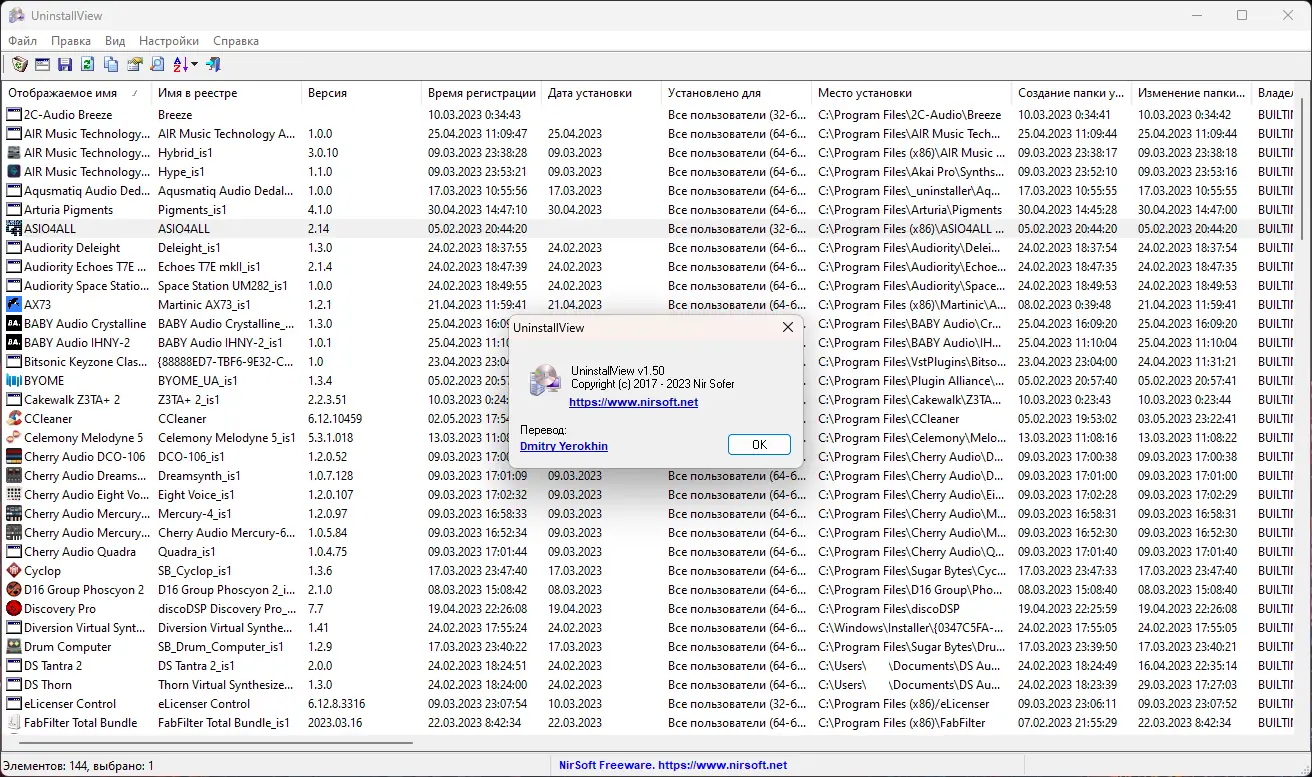Close the UninstallView about dialog with its X
The image size is (1312, 777).
point(787,327)
